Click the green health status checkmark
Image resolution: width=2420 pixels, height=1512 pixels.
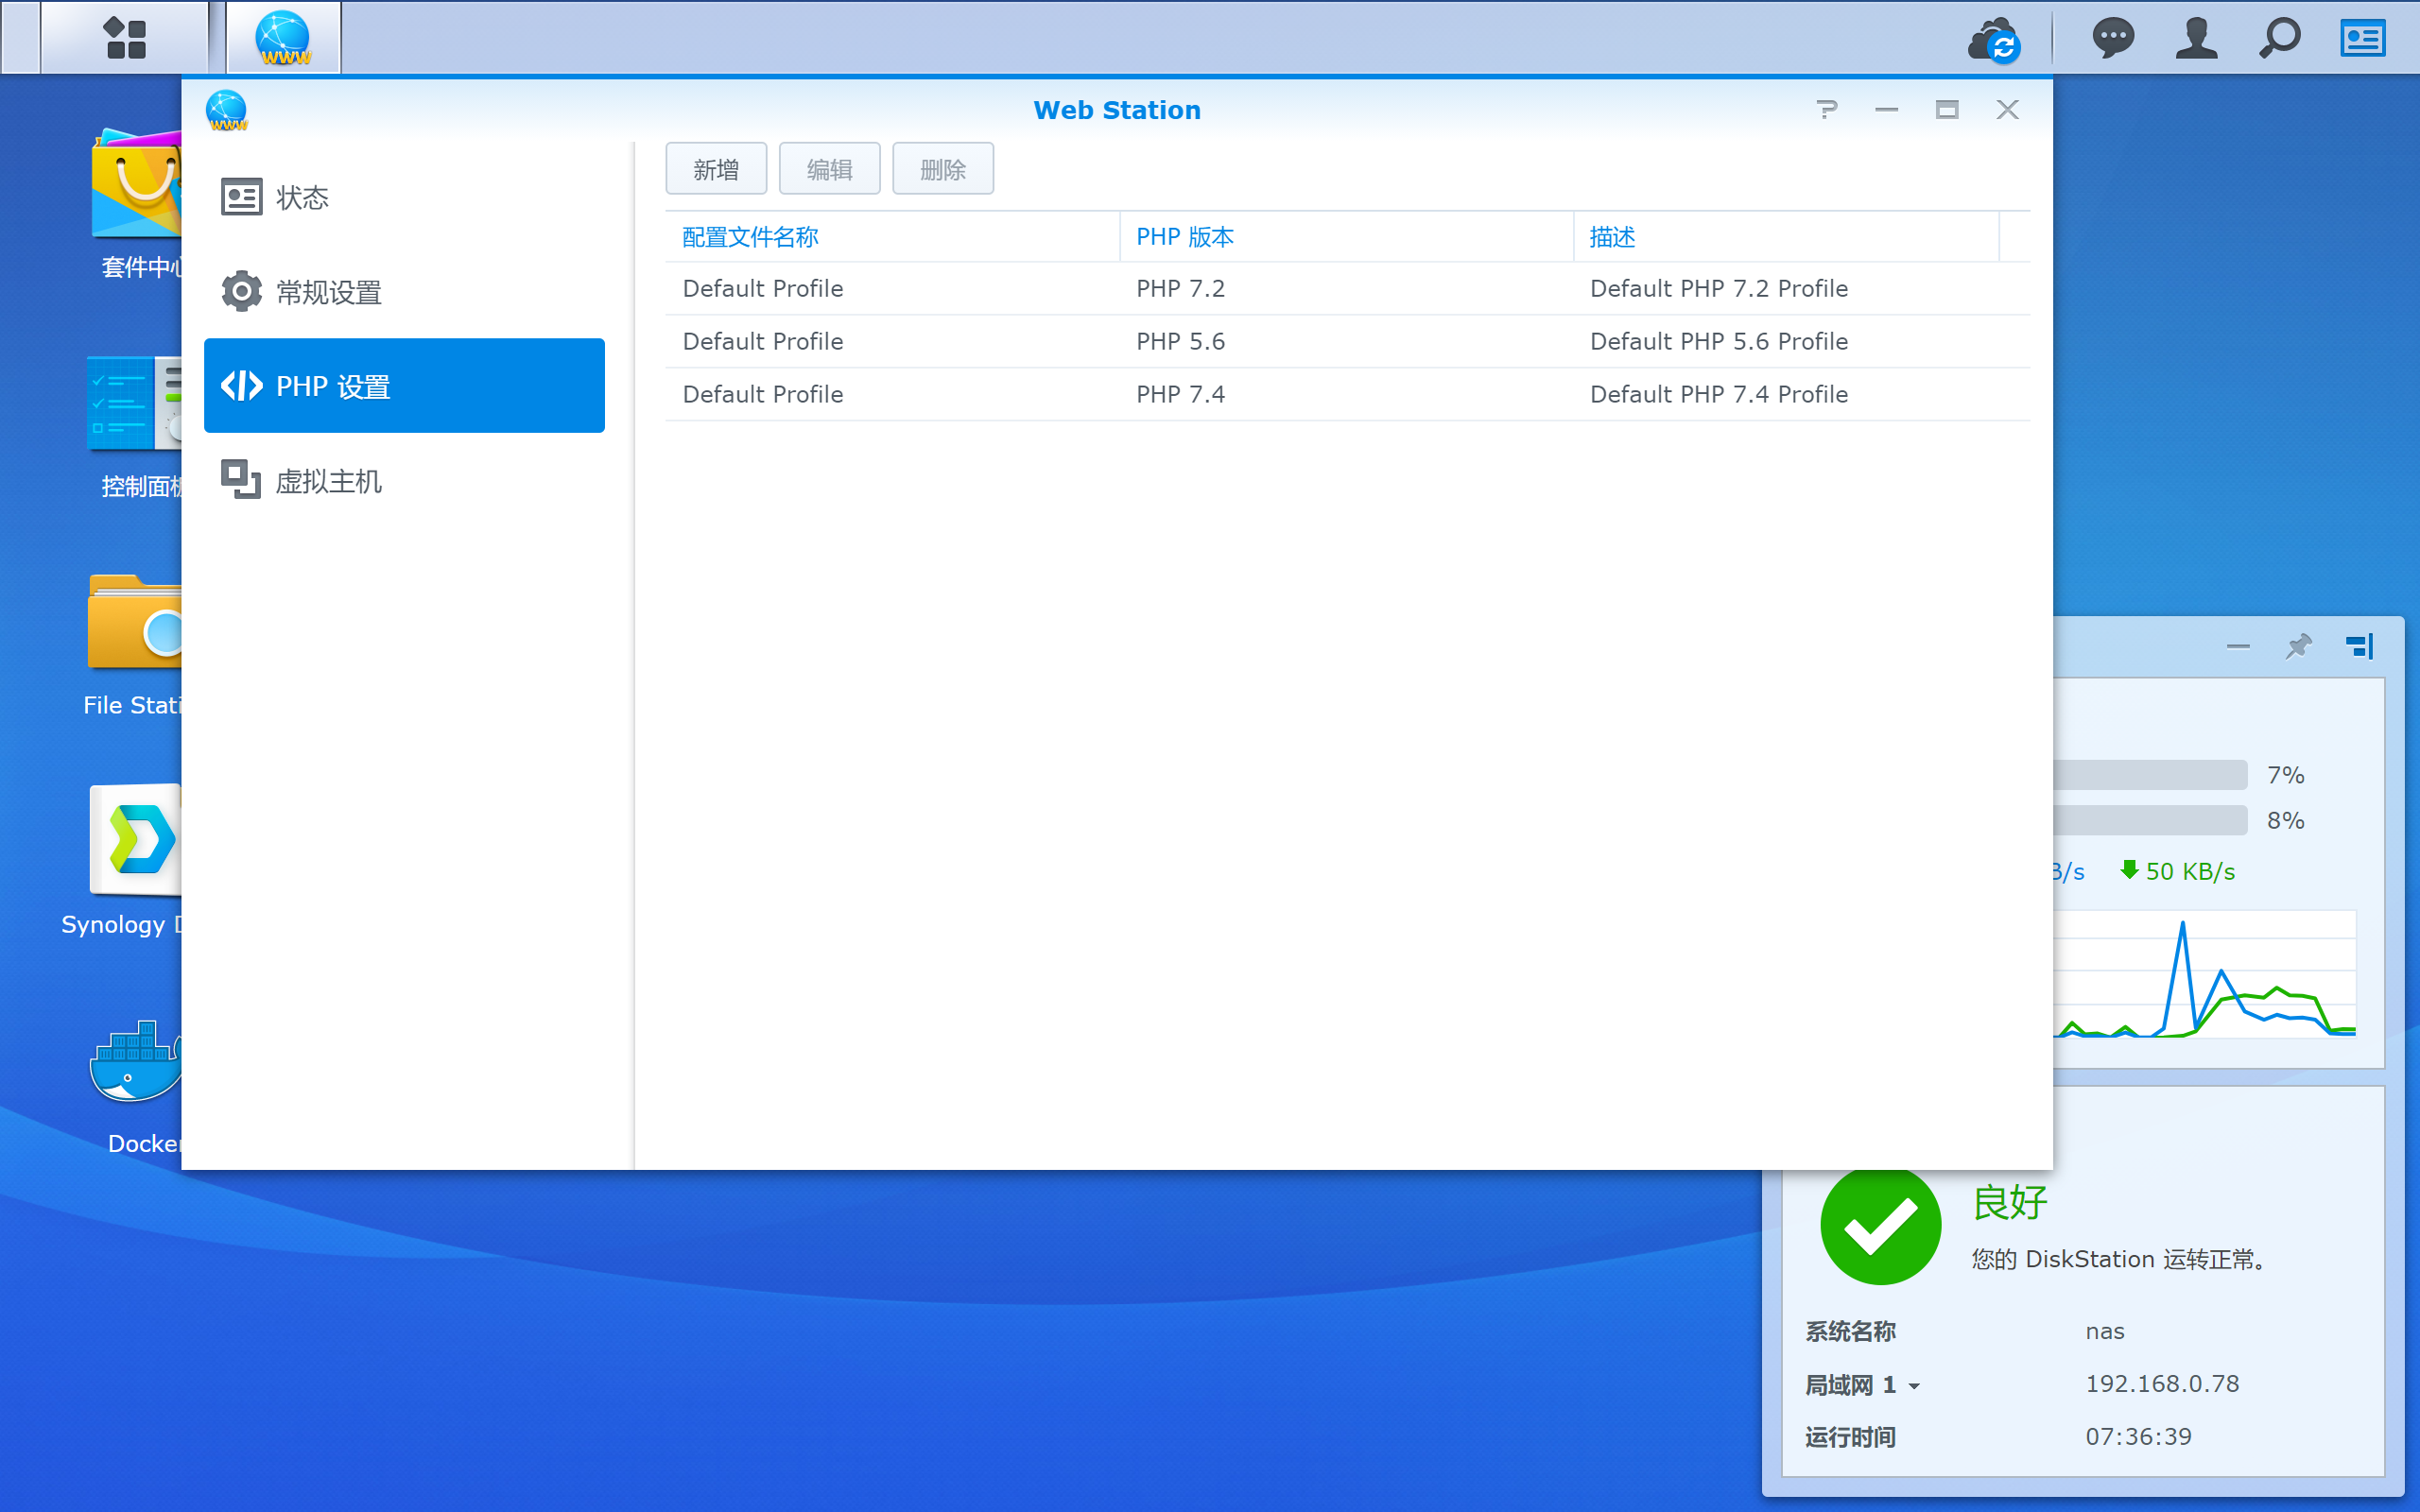1880,1224
